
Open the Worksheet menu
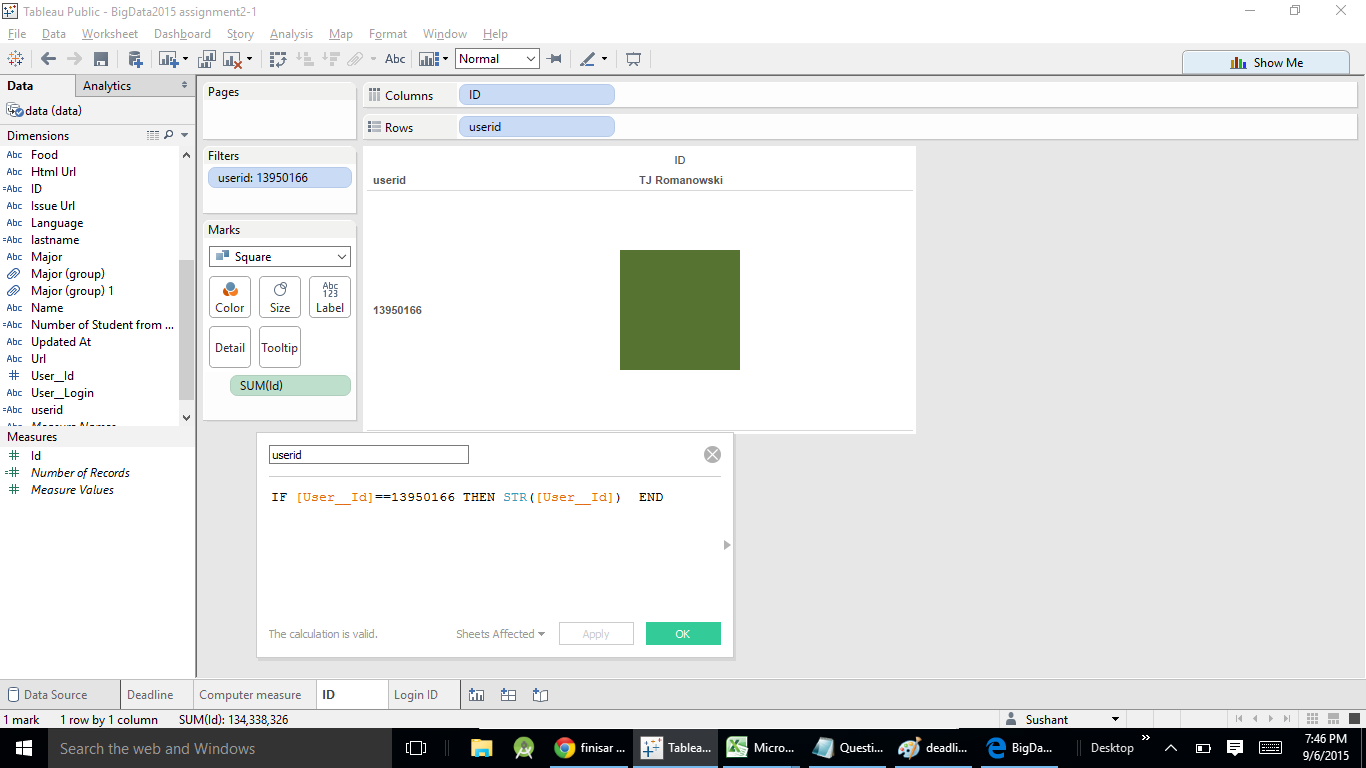pos(110,33)
